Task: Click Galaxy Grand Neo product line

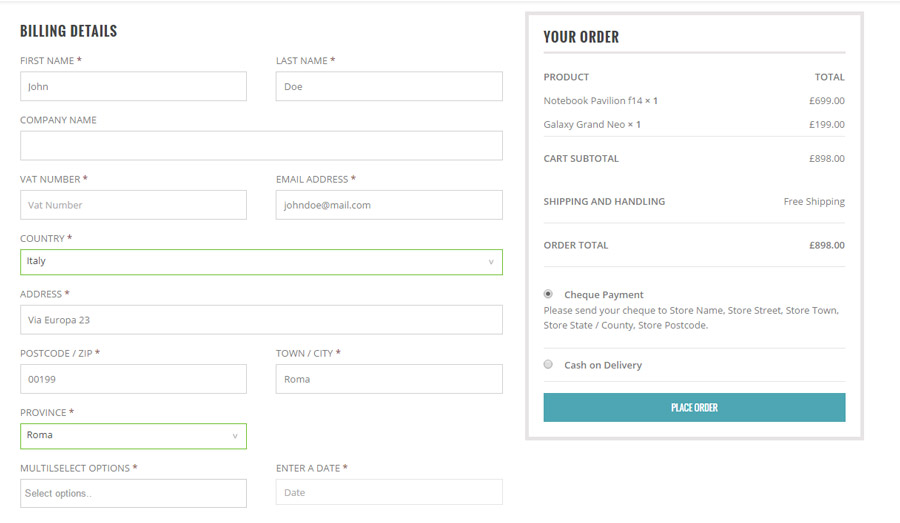Action: pos(592,125)
